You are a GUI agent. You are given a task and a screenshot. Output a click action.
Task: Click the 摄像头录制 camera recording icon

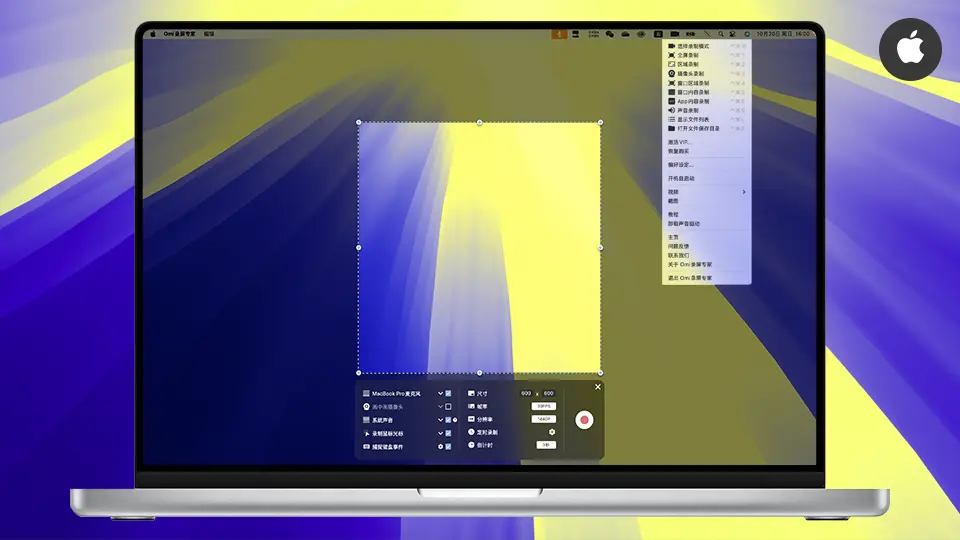(672, 73)
